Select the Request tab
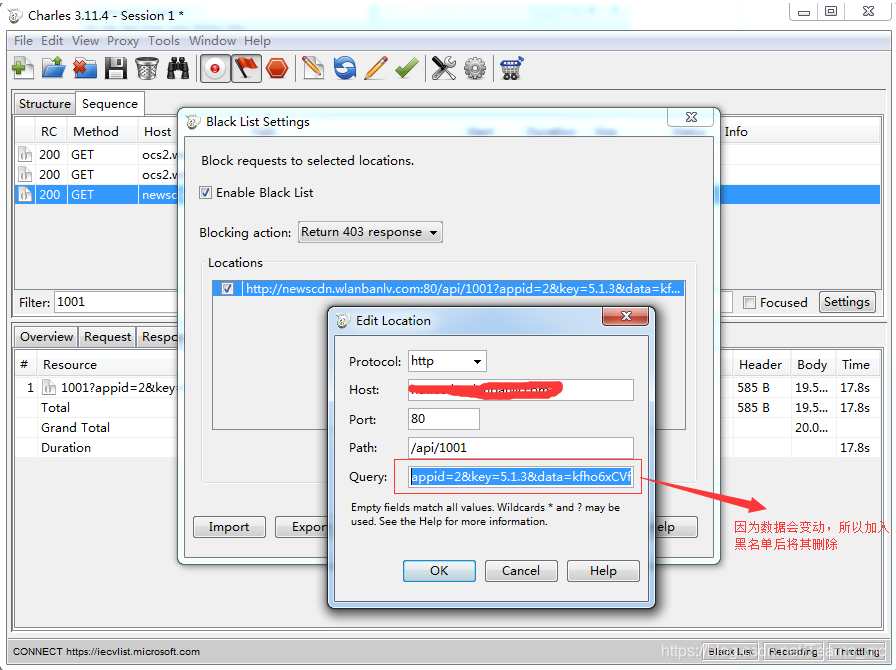Viewport: 896px width, 670px height. pos(107,337)
